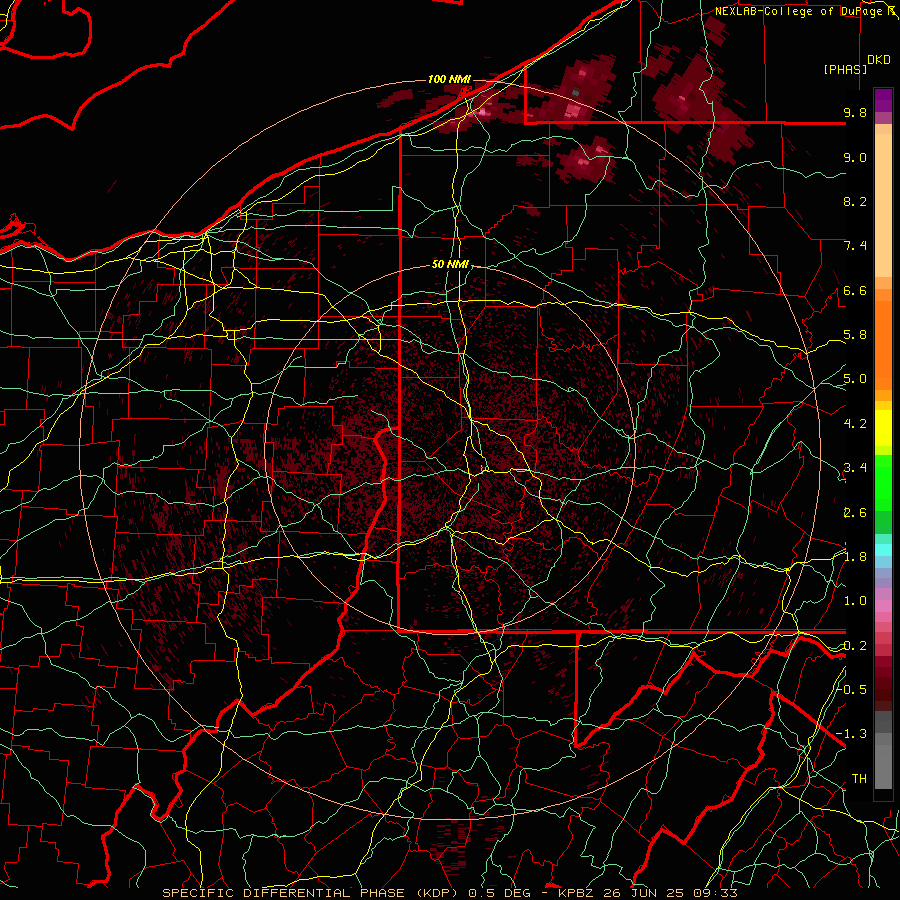Click the bright pink echo core beside 100 NMI label

[482, 111]
